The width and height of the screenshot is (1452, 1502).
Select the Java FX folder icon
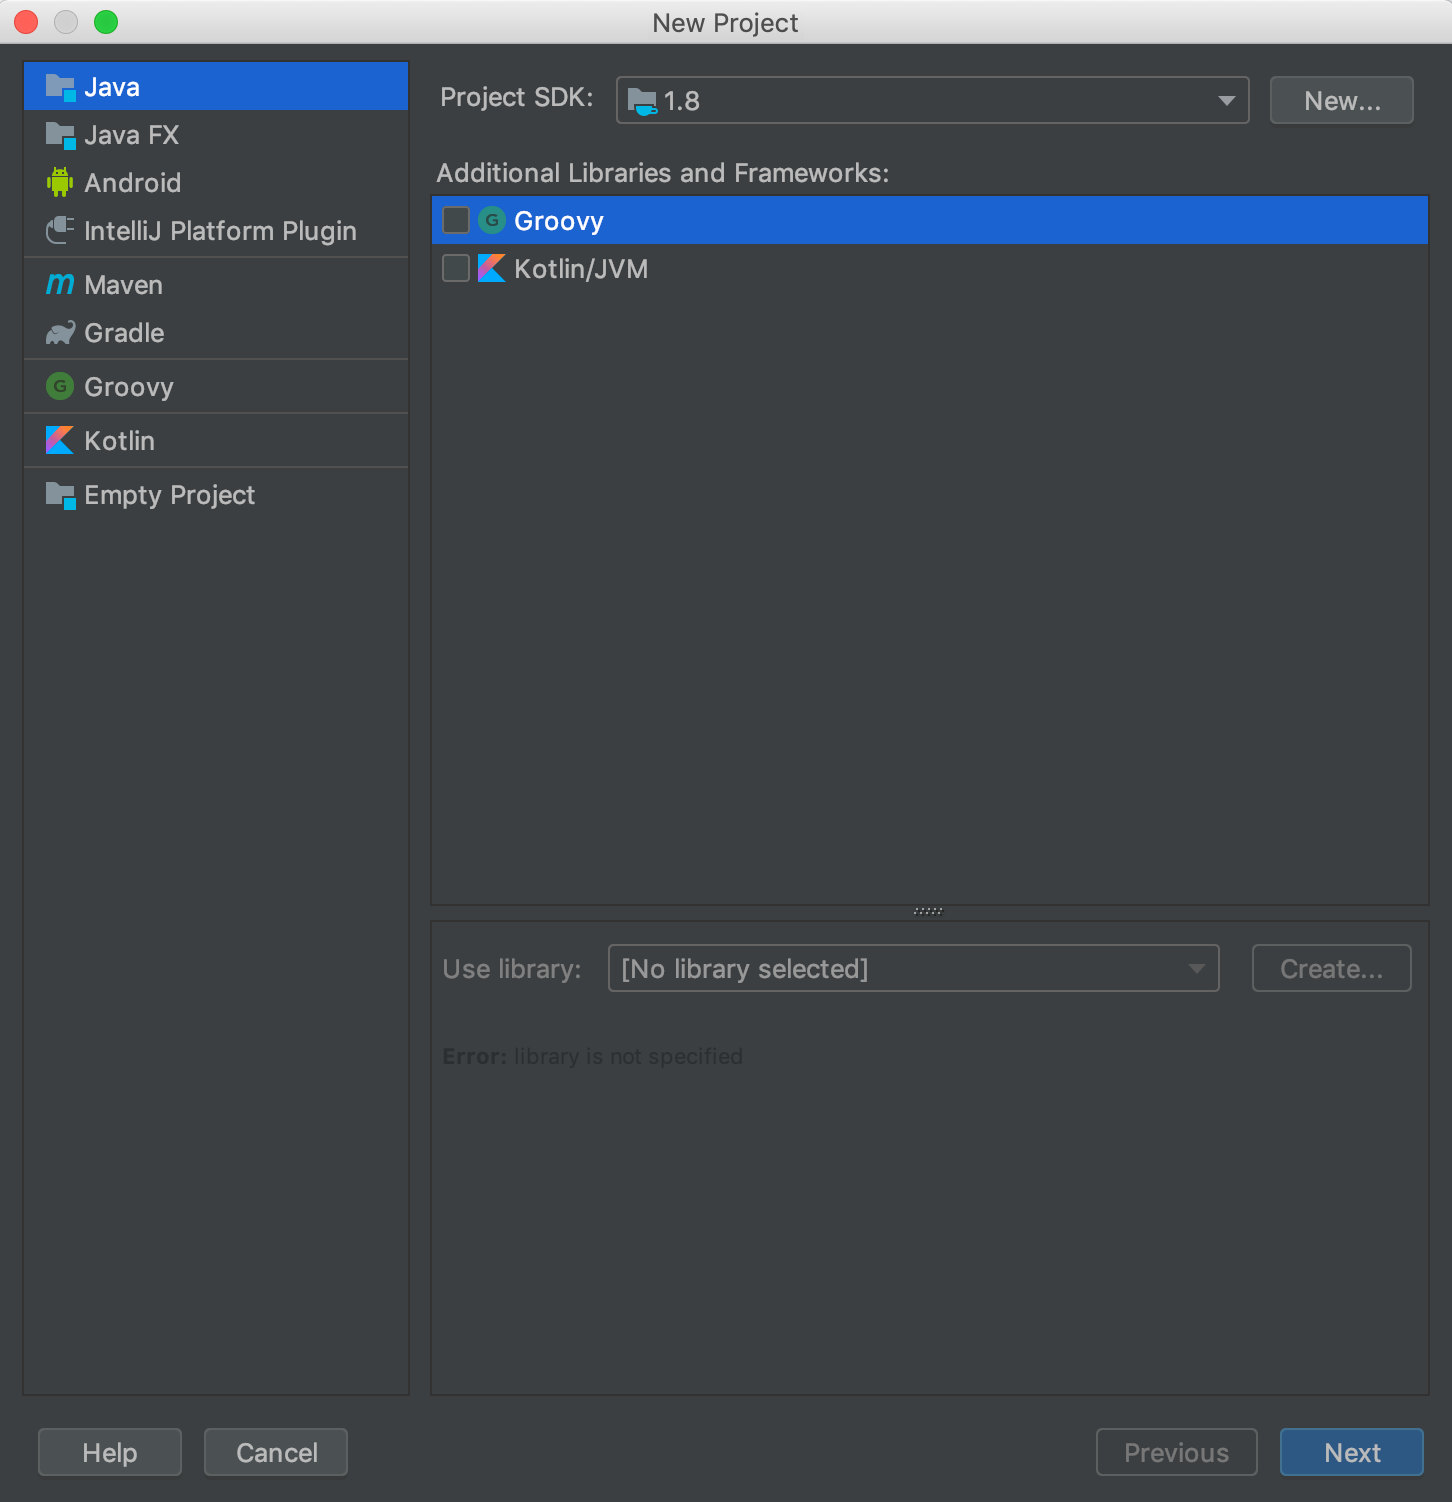[60, 135]
